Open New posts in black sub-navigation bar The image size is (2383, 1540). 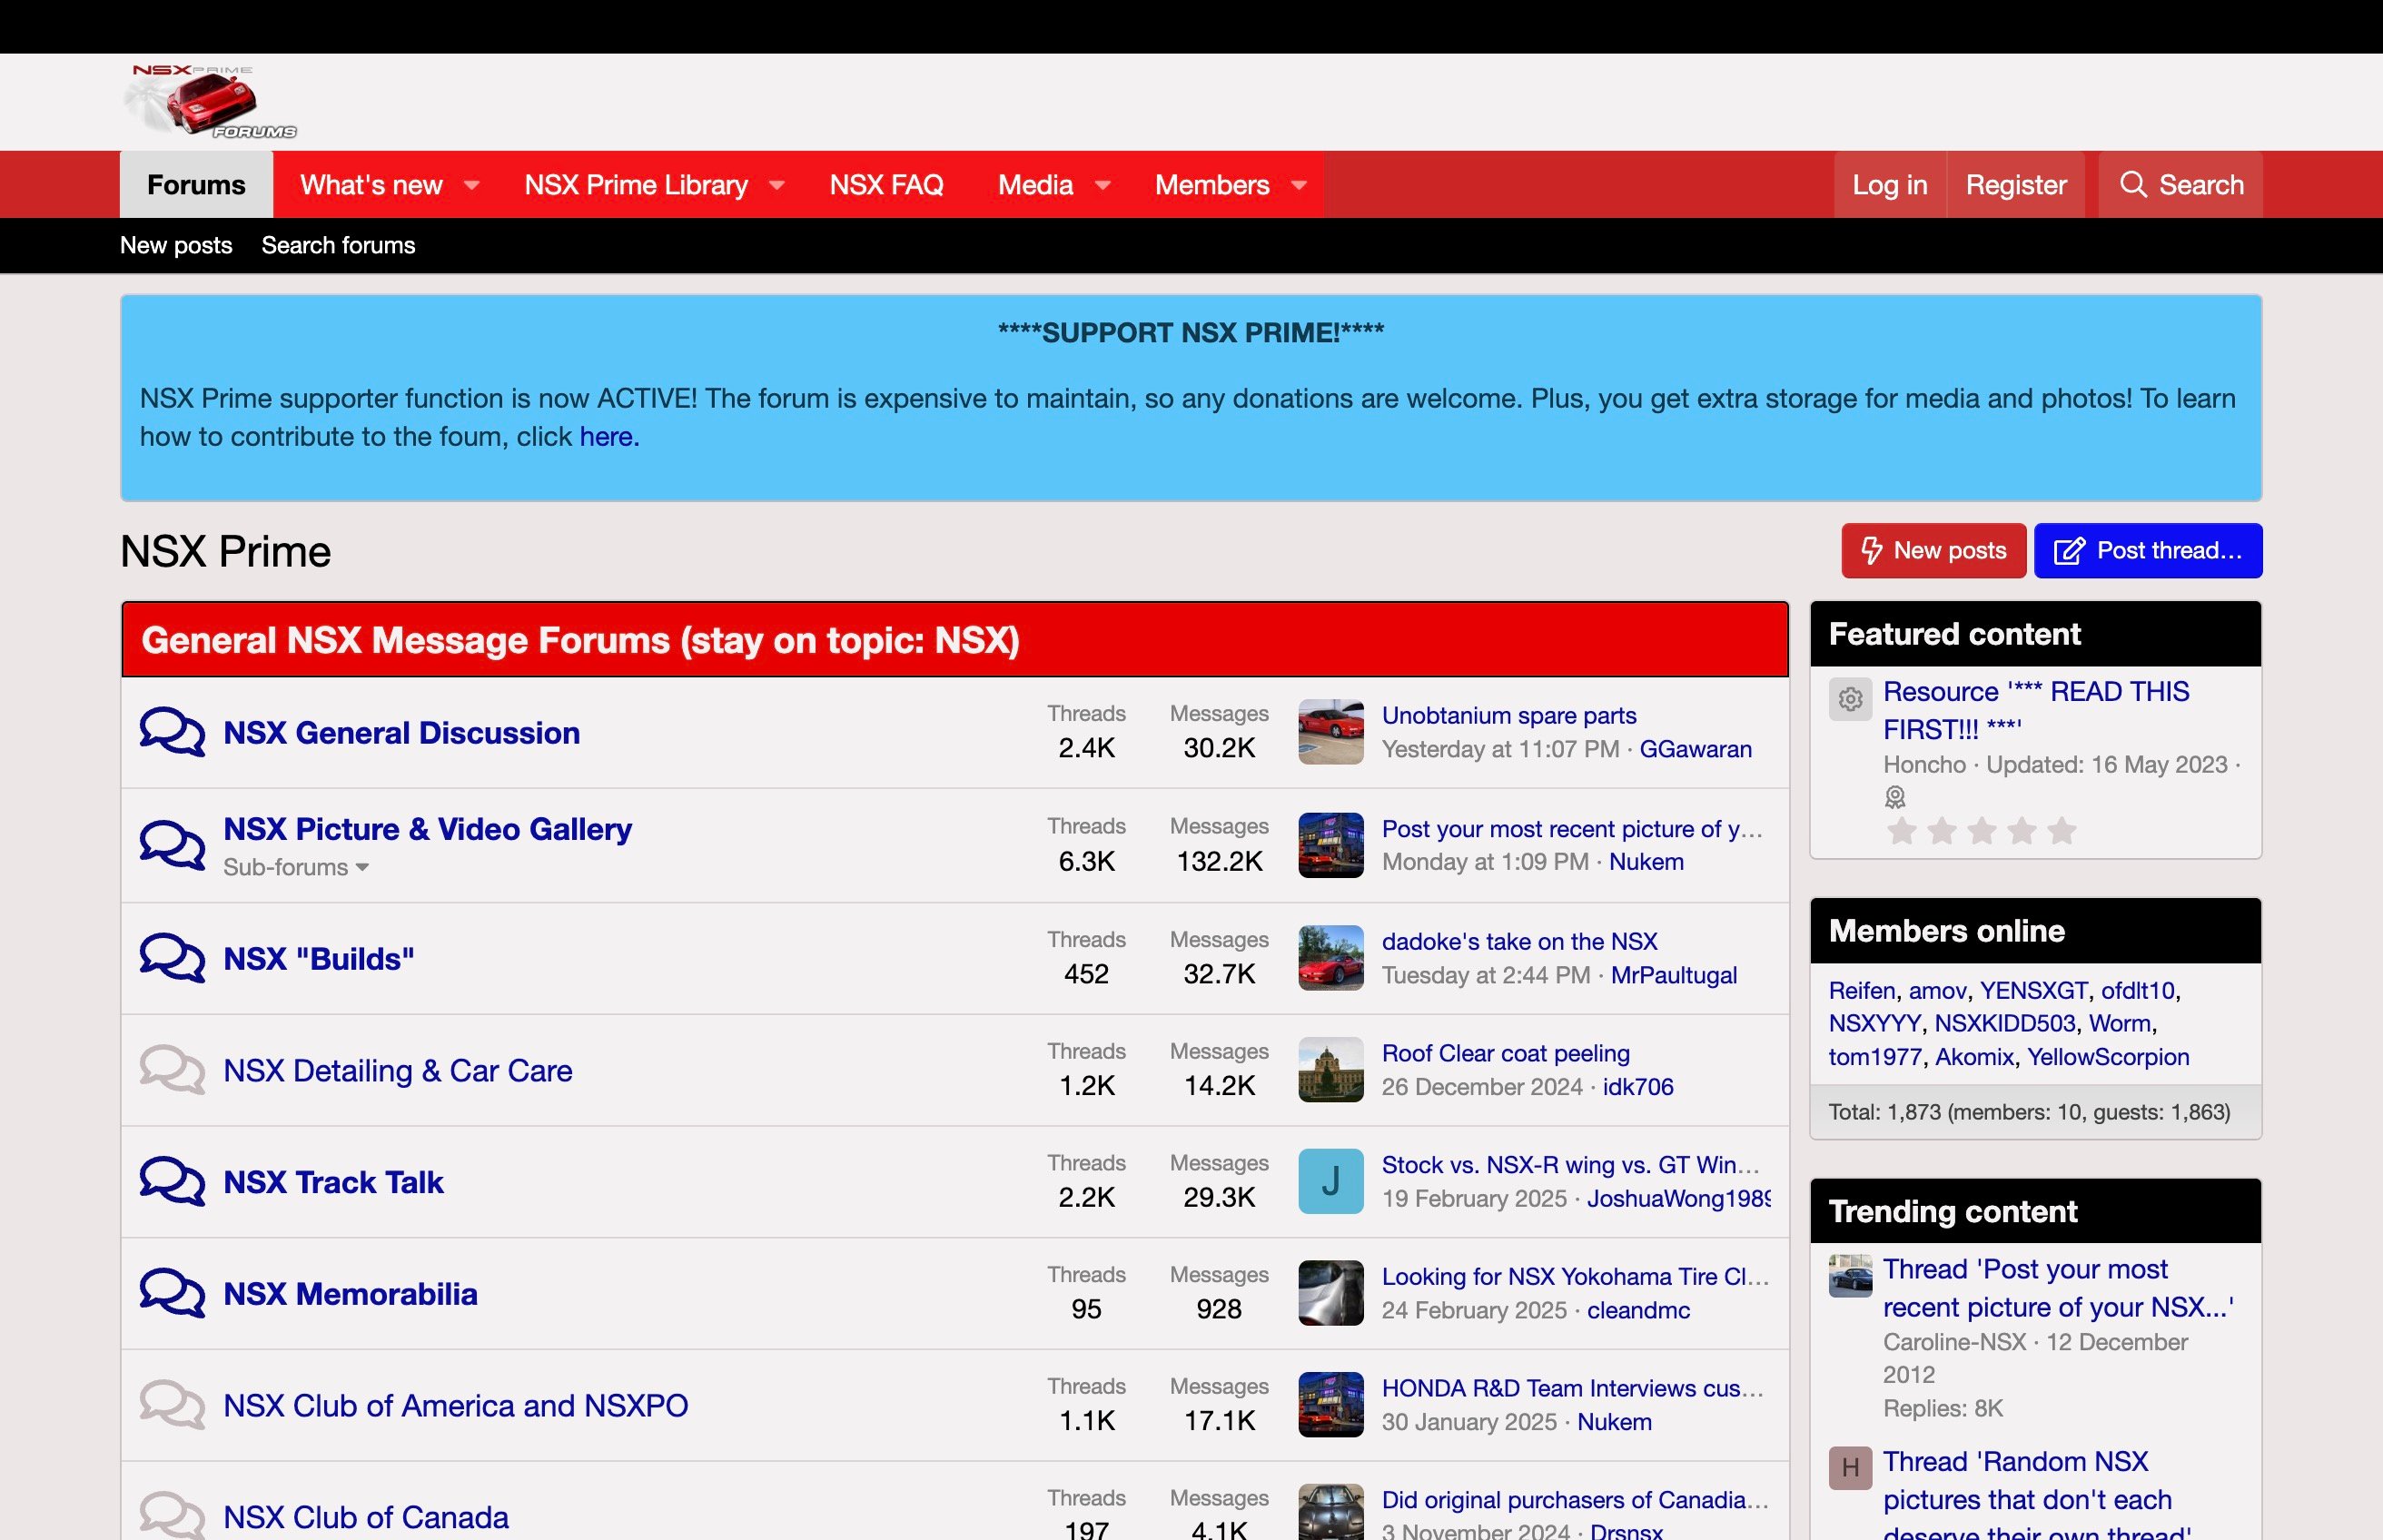tap(176, 245)
